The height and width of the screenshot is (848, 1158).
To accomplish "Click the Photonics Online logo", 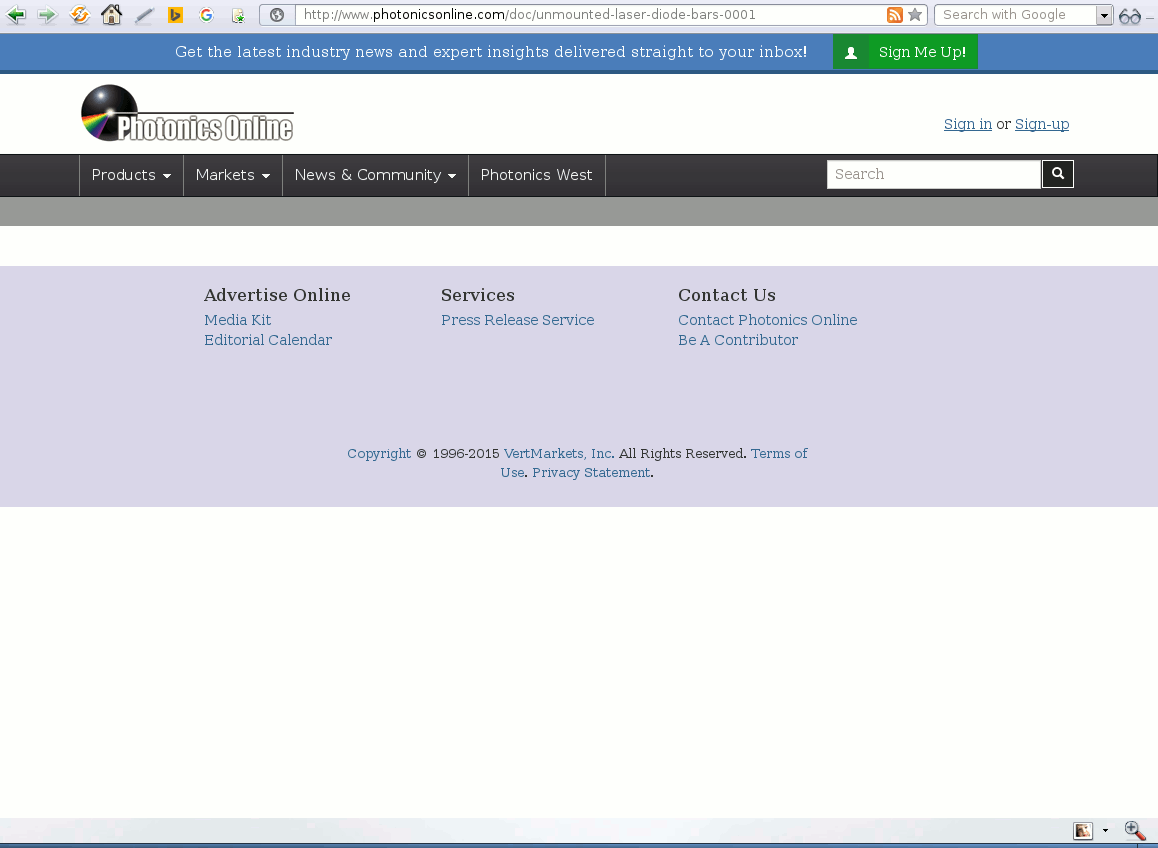I will pyautogui.click(x=188, y=113).
